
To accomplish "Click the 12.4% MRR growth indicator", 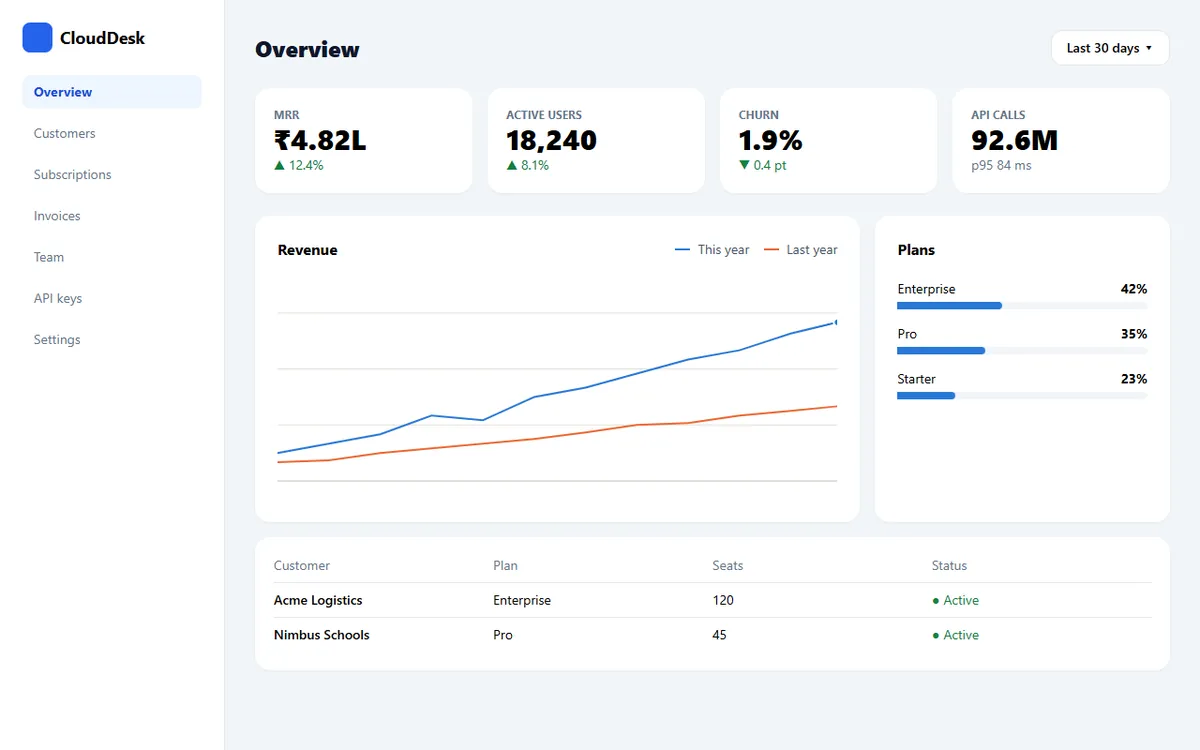I will pos(299,166).
